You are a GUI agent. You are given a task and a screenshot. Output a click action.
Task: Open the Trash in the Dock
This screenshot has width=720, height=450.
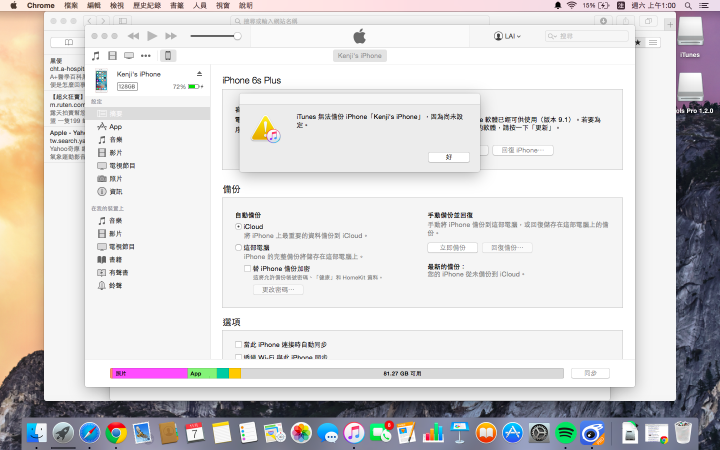tap(683, 433)
